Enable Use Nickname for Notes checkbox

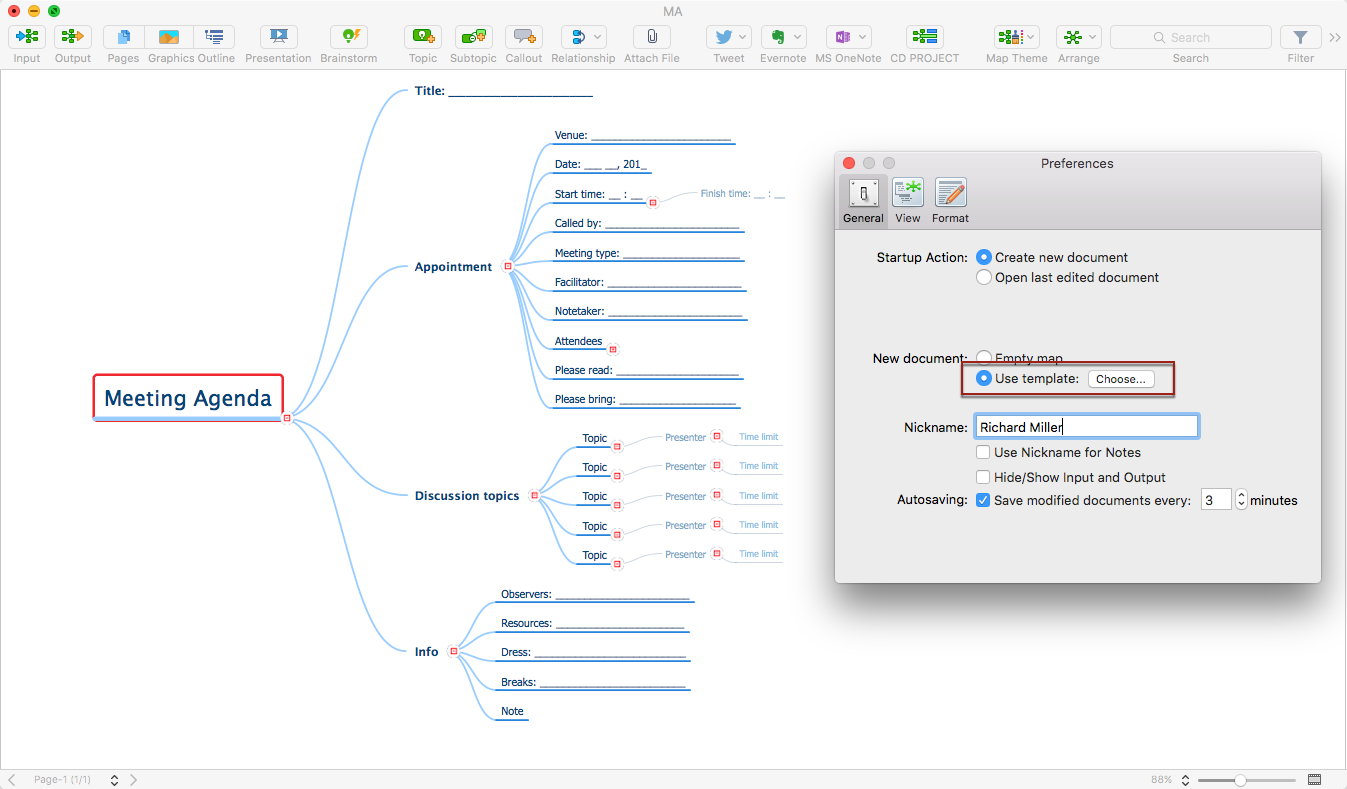point(984,453)
